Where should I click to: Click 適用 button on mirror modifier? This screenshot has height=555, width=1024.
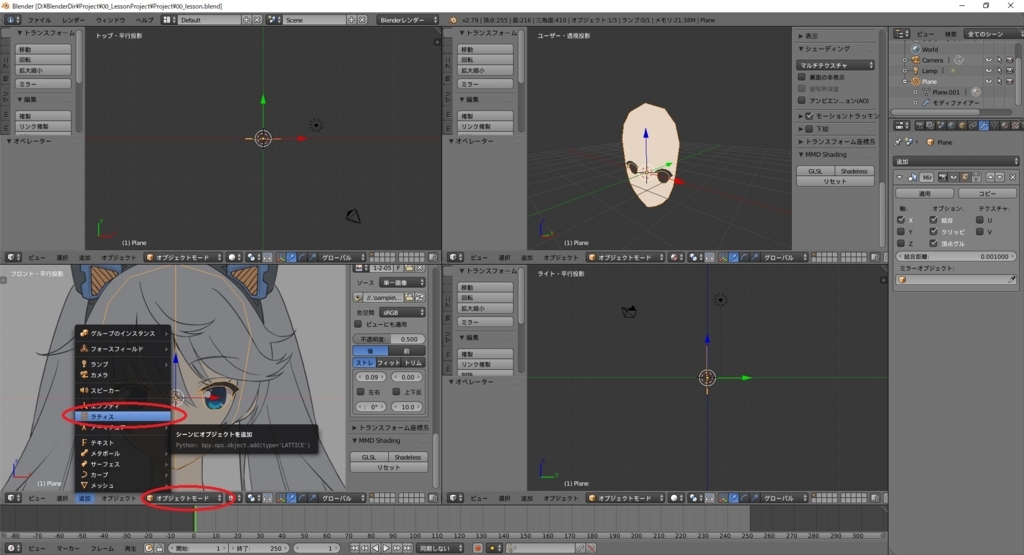tap(925, 193)
